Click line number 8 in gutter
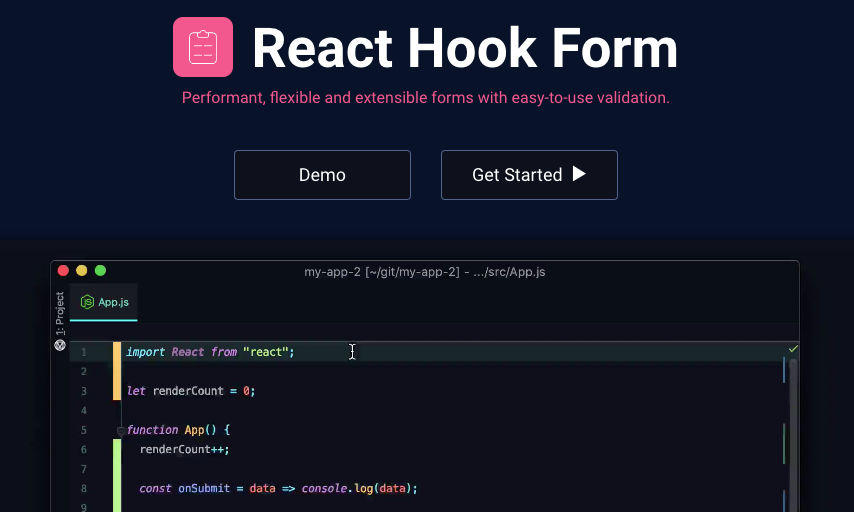 (84, 489)
